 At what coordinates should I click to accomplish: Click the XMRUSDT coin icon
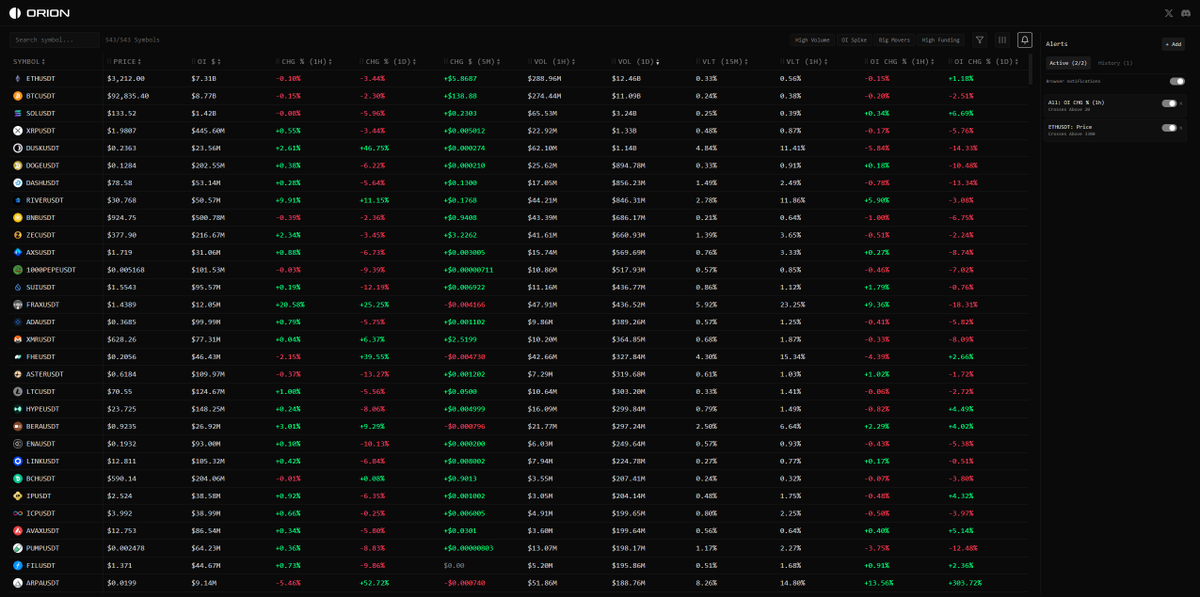pyautogui.click(x=18, y=339)
